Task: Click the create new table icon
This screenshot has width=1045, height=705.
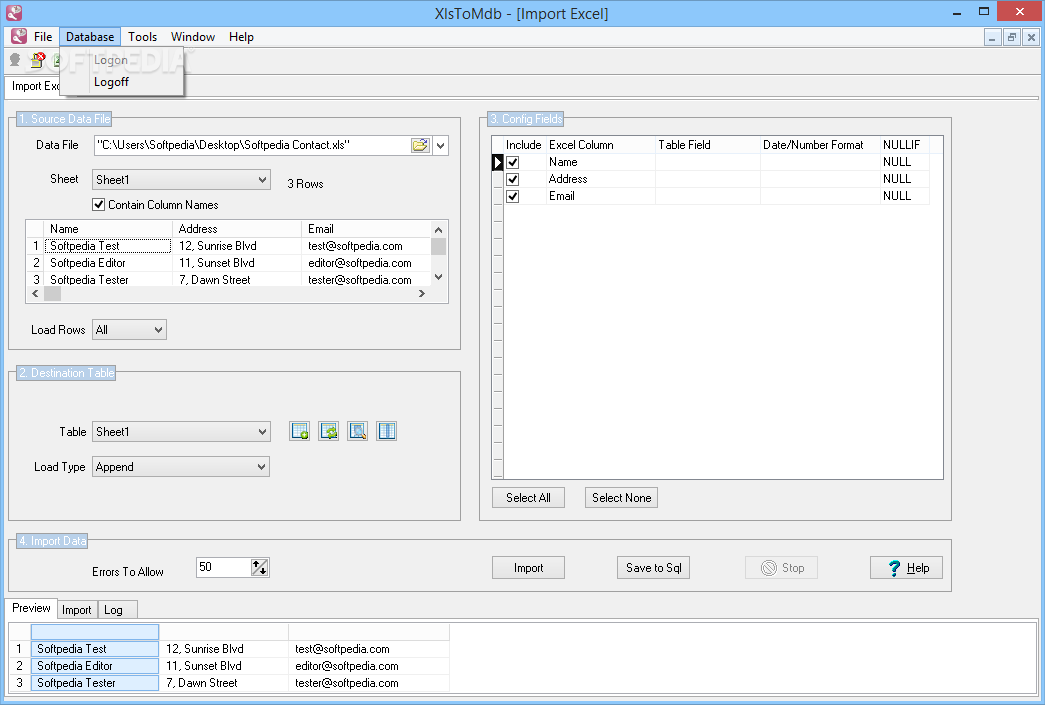Action: [x=300, y=431]
